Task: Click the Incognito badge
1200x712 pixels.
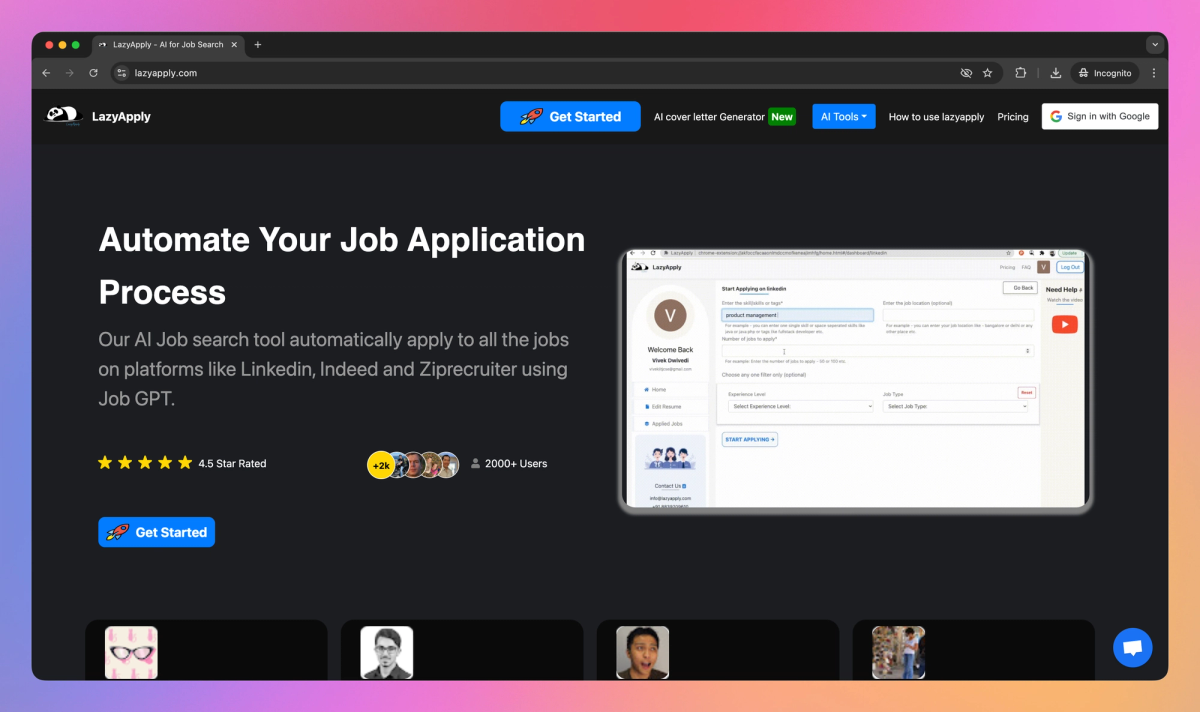Action: click(1104, 72)
